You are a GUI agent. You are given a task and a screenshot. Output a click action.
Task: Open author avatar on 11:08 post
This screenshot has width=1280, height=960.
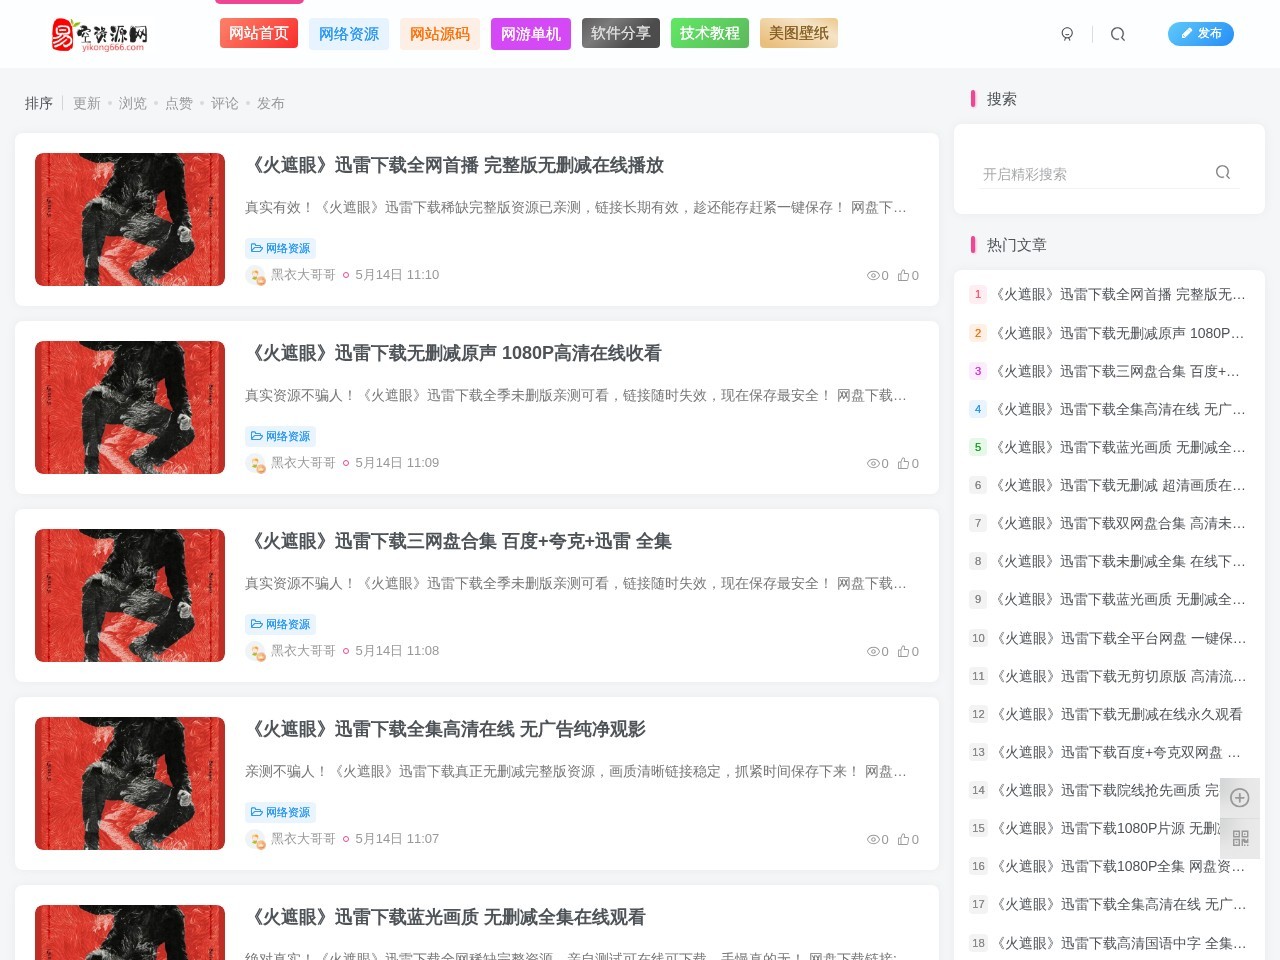[x=255, y=651]
